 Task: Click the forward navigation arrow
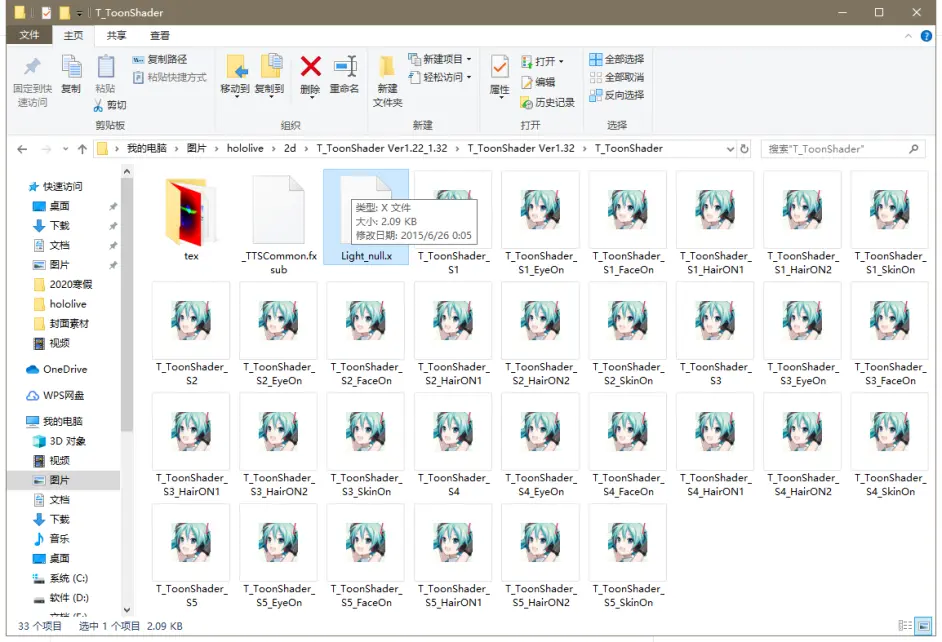(x=46, y=149)
